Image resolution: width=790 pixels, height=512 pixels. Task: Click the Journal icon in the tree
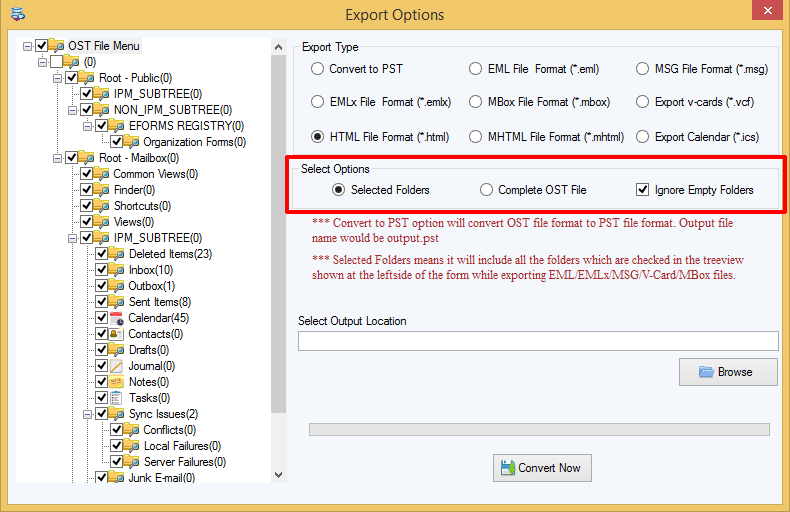[116, 366]
